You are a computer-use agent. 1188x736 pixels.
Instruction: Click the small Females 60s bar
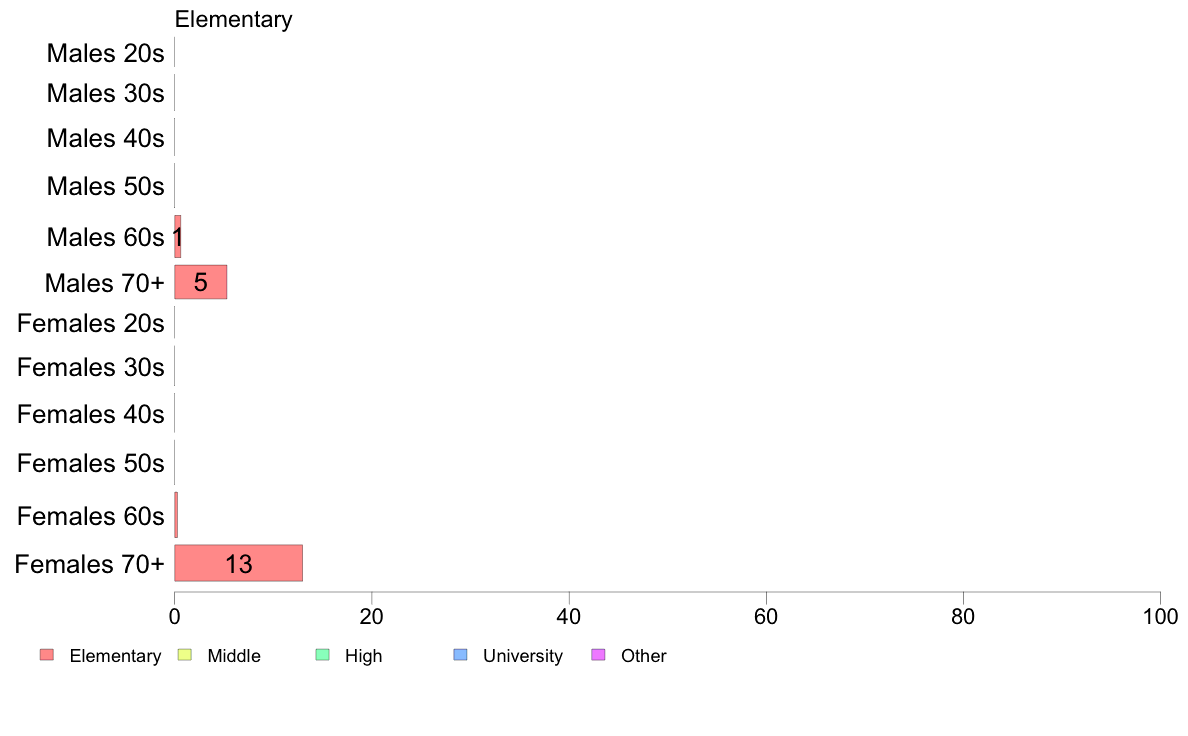coord(176,515)
